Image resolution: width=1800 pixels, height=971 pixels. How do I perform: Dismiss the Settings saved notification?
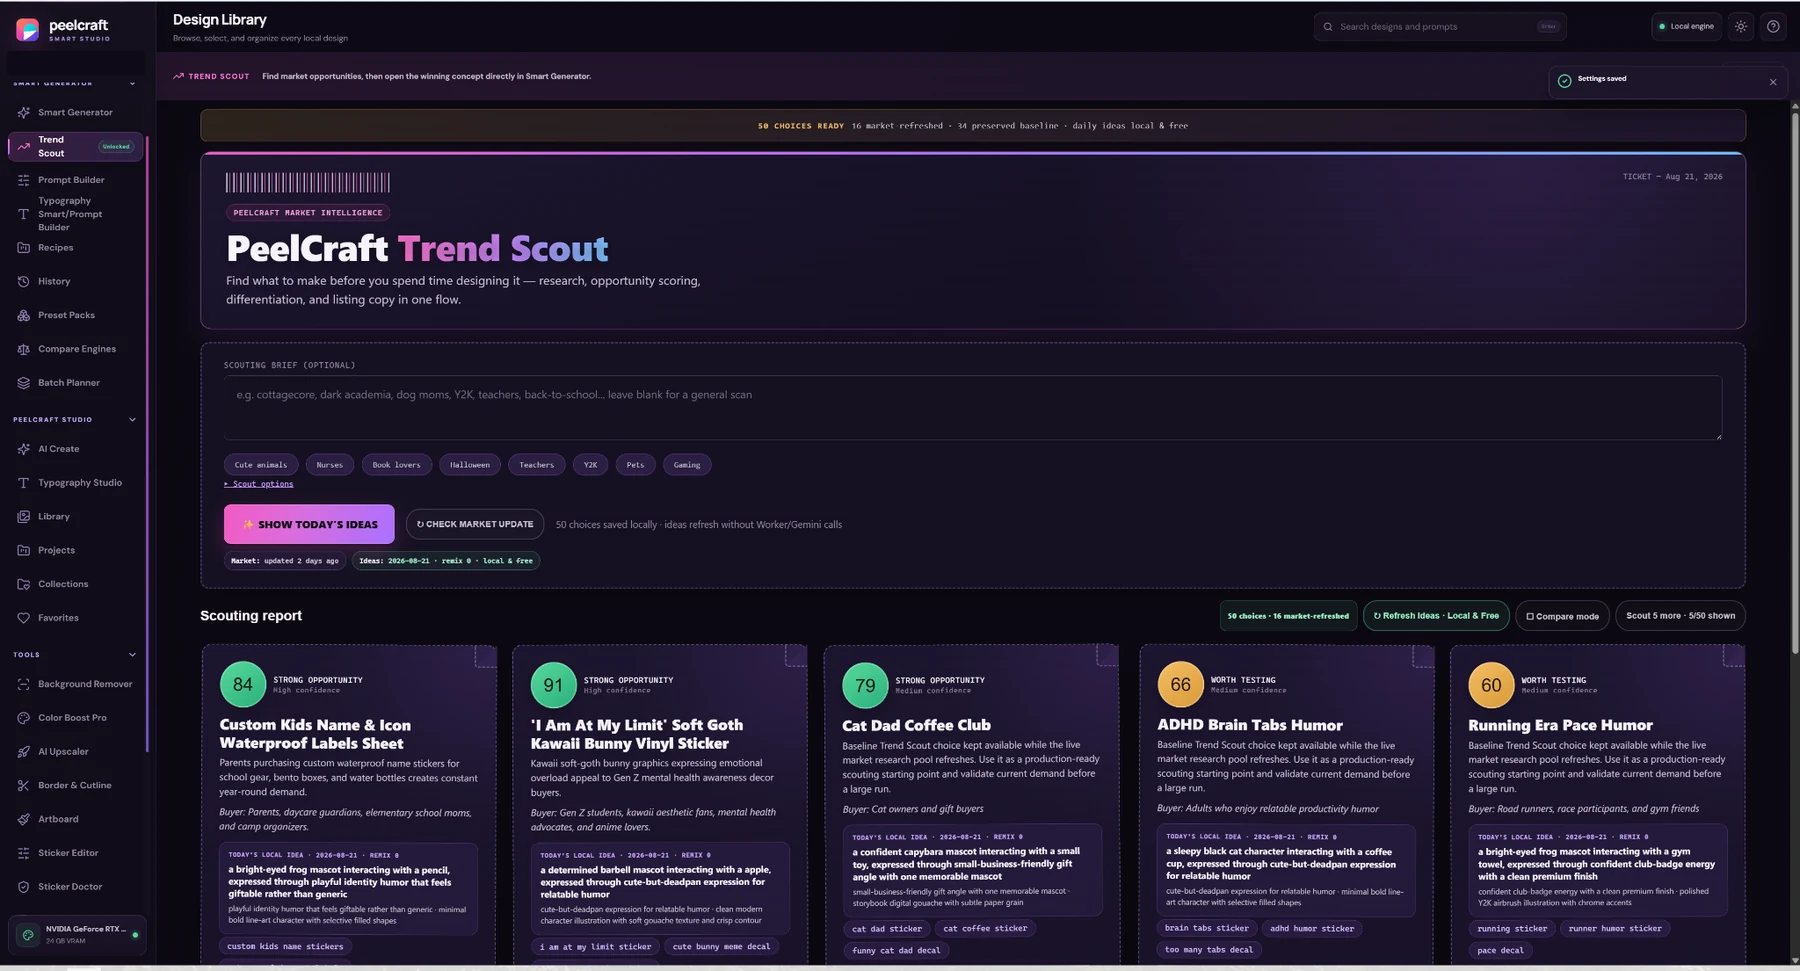click(1773, 83)
